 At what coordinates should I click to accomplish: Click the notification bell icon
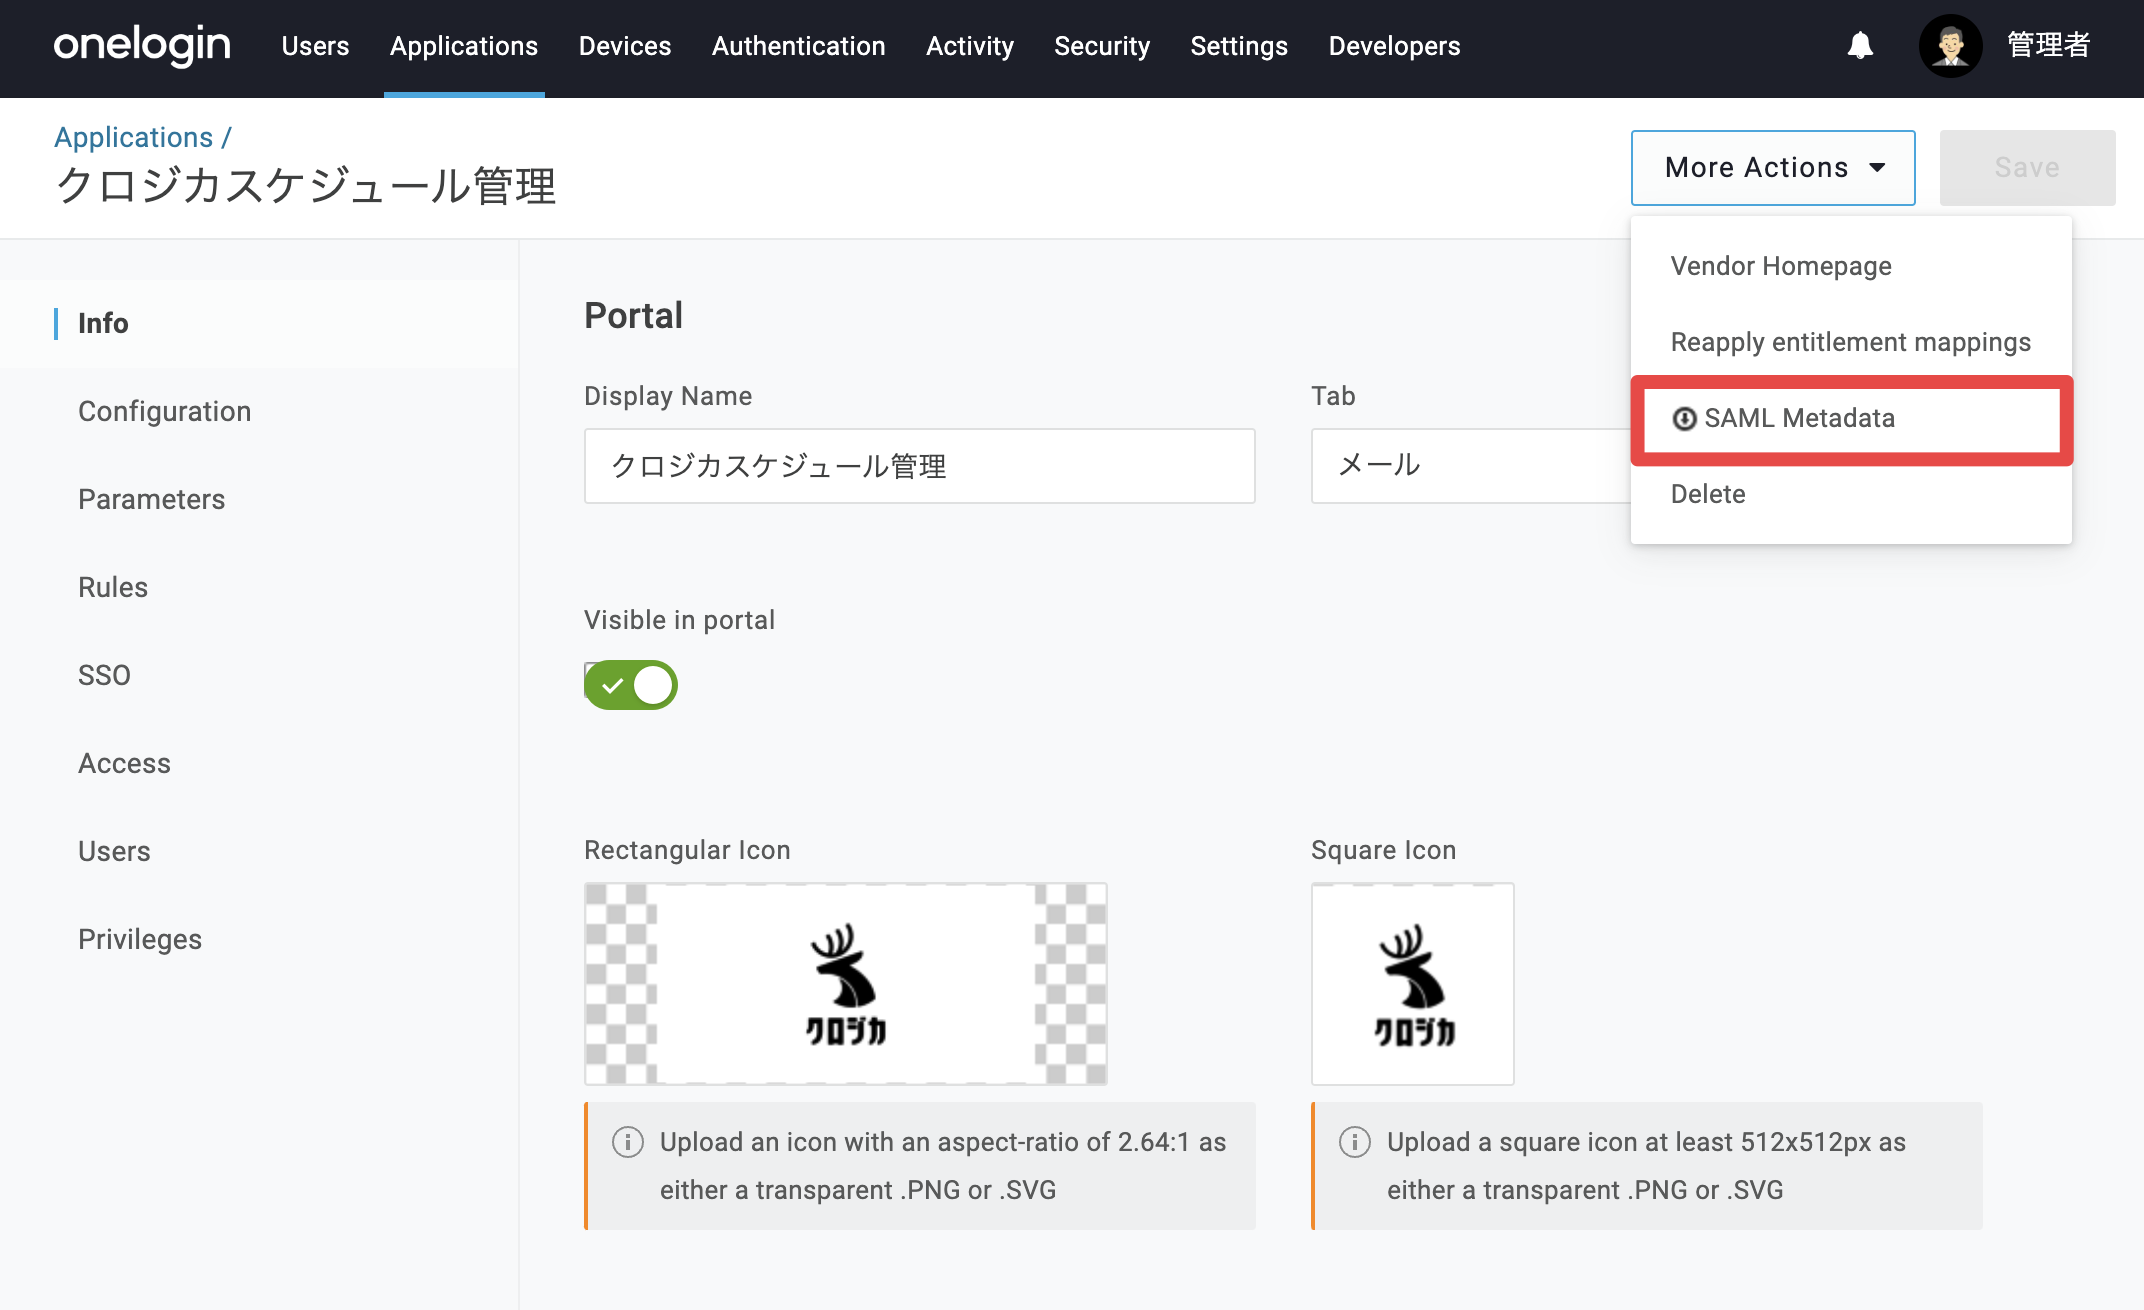[x=1860, y=46]
